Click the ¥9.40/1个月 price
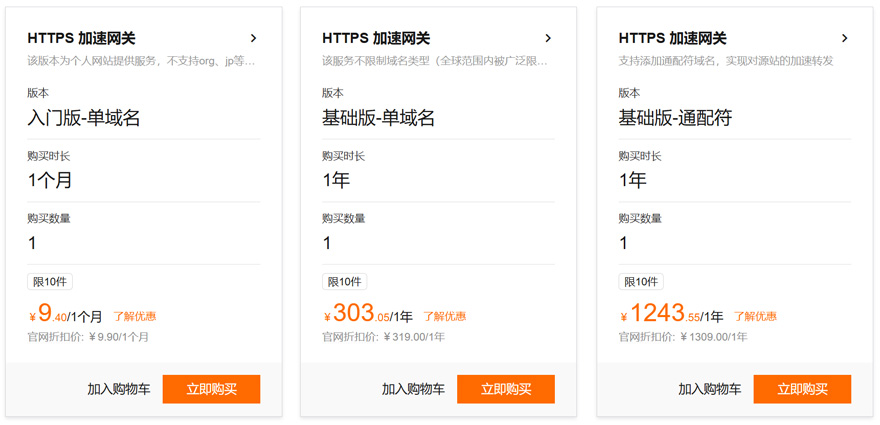Viewport: 880px width, 425px height. [x=66, y=314]
